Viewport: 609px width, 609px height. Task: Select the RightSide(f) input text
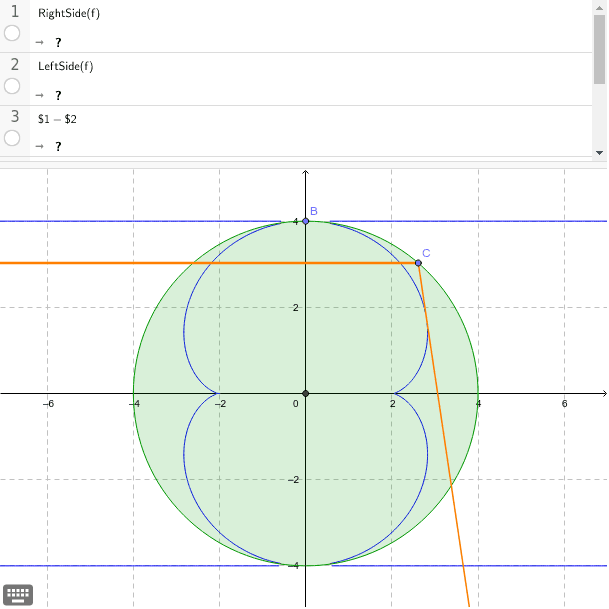(x=69, y=13)
